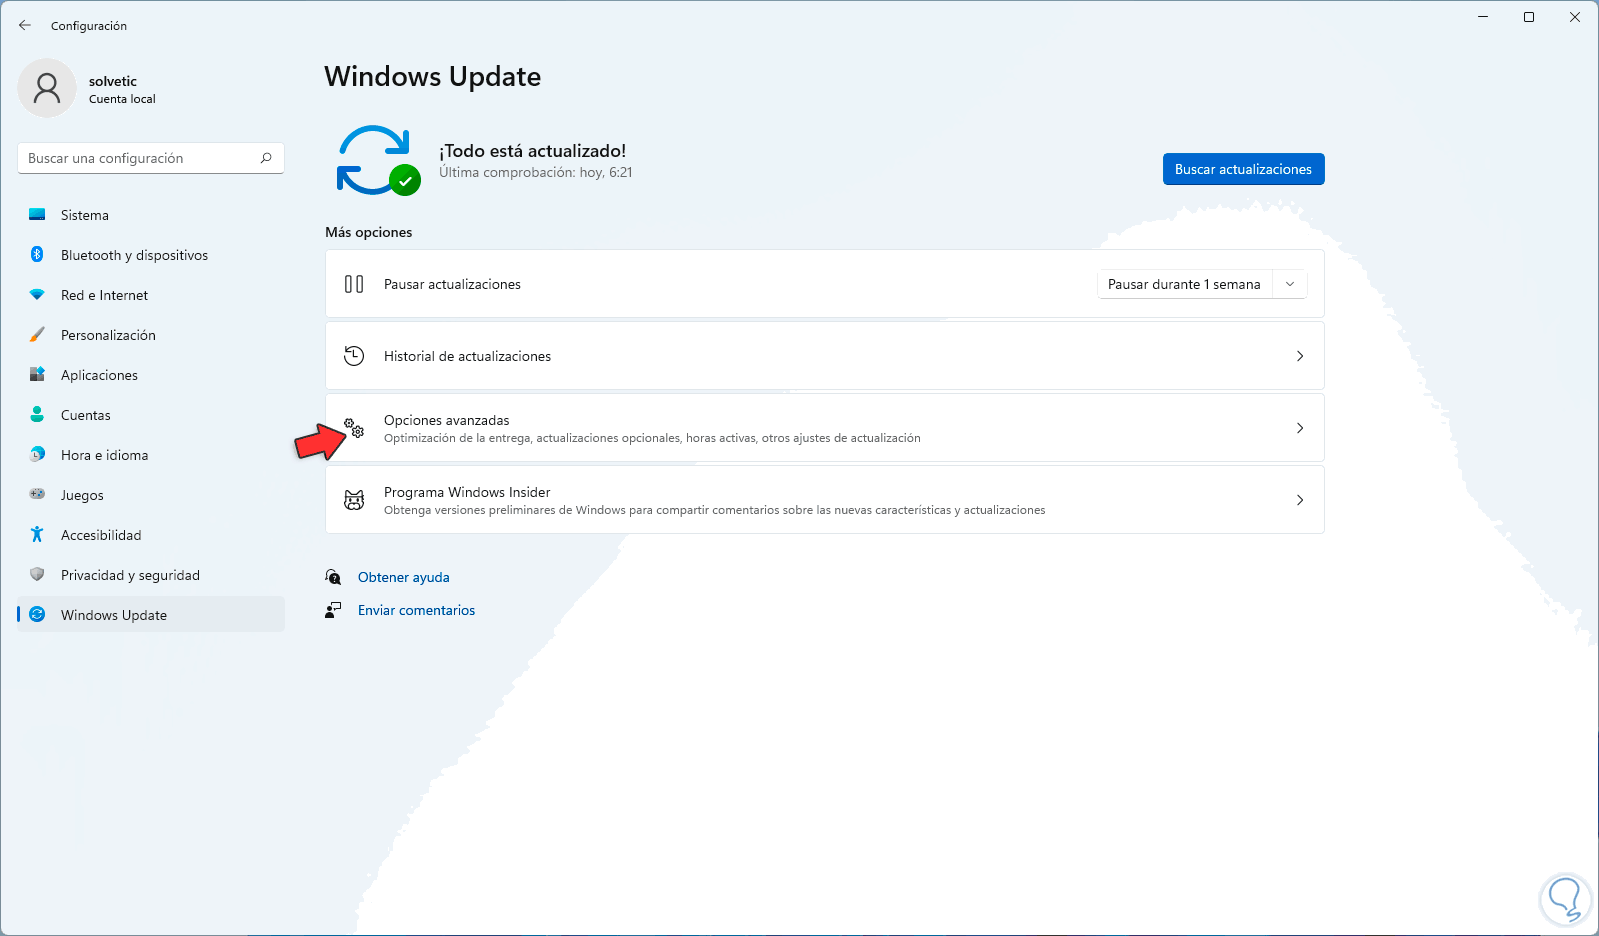Click the Sistema monitor icon
1599x936 pixels.
(x=37, y=215)
